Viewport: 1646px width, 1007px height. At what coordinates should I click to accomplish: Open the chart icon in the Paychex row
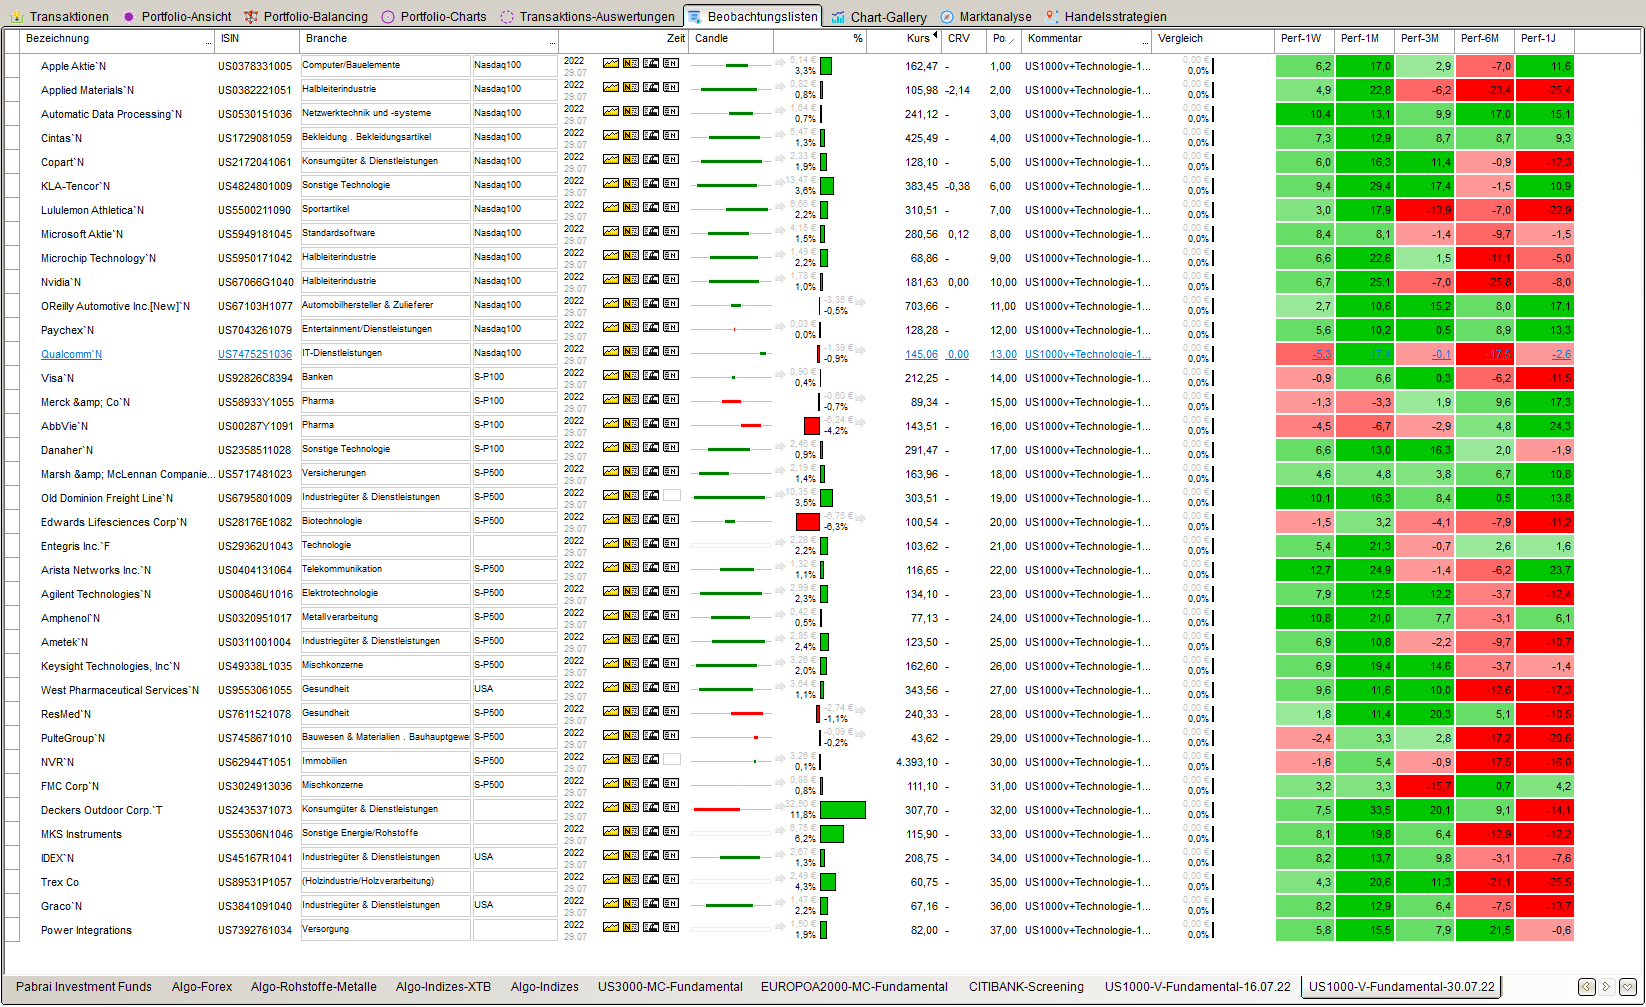pyautogui.click(x=611, y=327)
